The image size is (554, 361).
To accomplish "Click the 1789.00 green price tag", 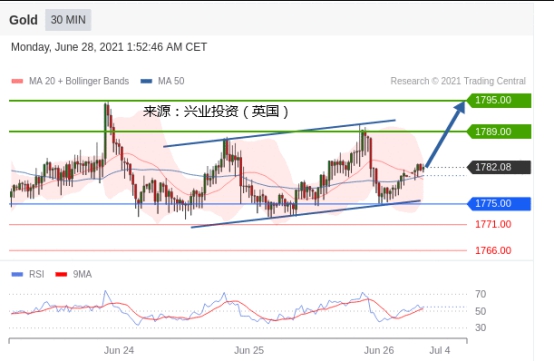I will pyautogui.click(x=499, y=132).
